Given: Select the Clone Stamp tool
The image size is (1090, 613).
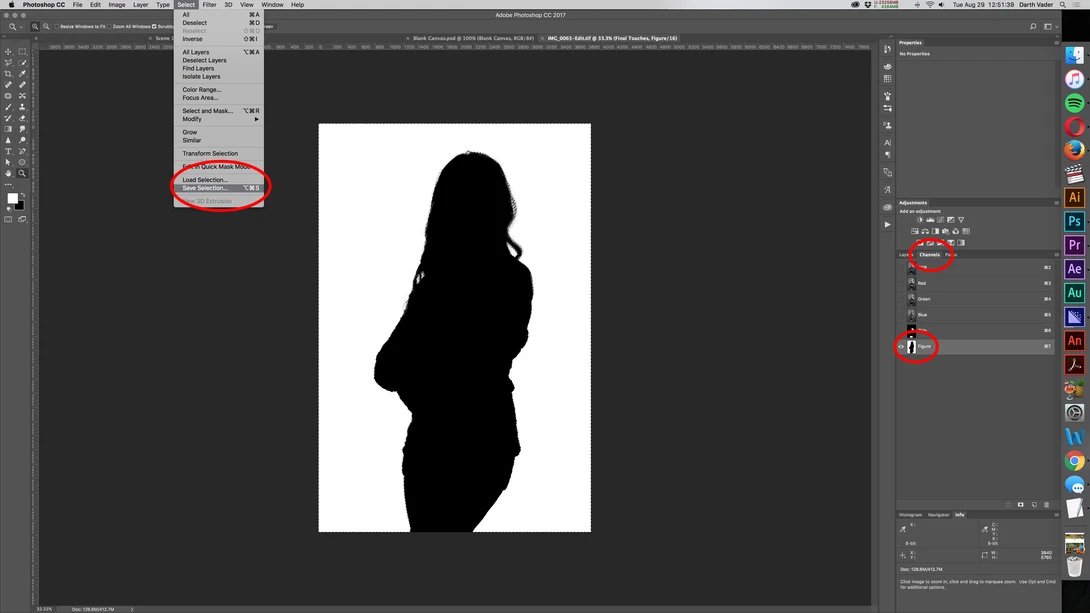Looking at the screenshot, I should [22, 107].
